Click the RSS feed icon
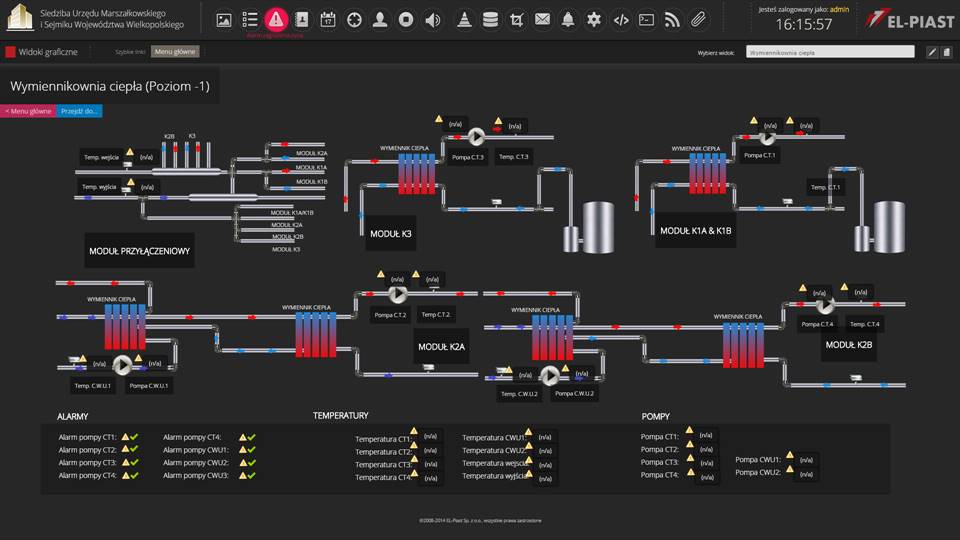Screen dimensions: 960x540 (672, 19)
